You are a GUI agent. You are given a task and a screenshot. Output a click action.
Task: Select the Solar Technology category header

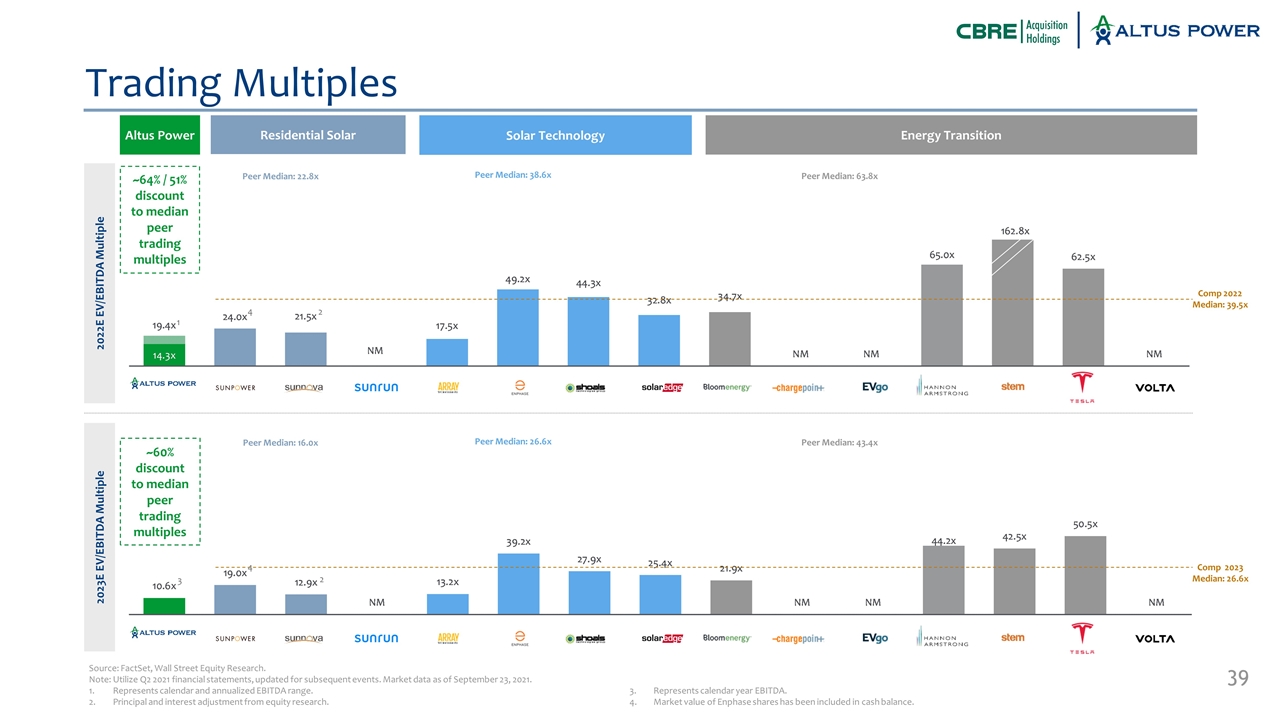pos(555,135)
